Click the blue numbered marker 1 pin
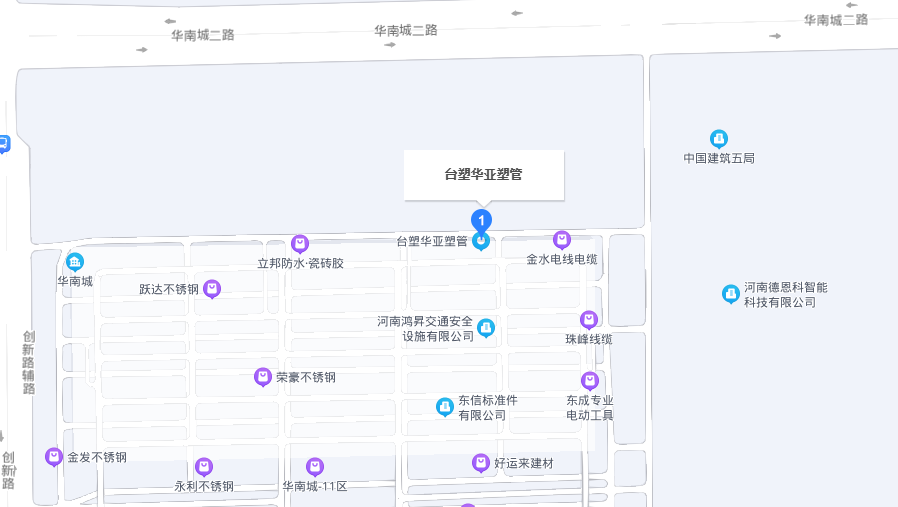Screen dimensions: 898x507 (x=481, y=222)
